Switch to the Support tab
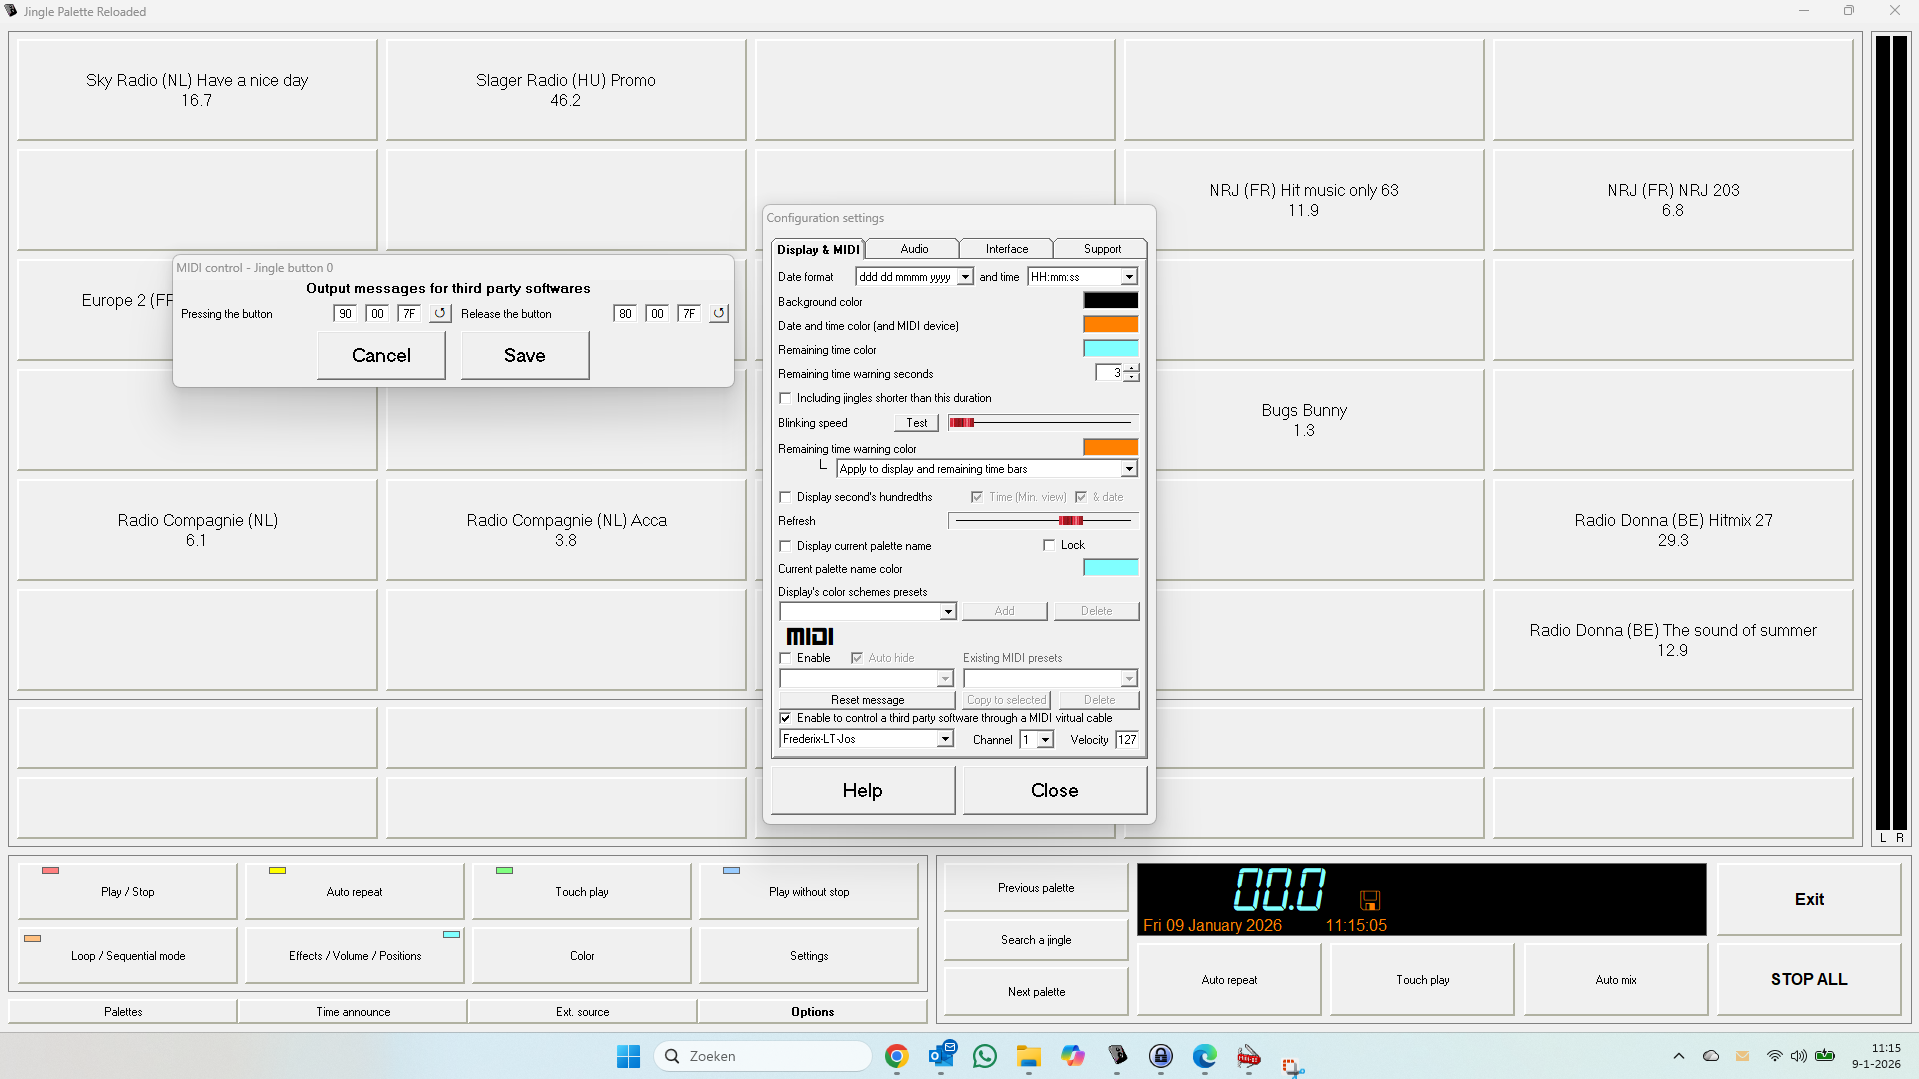 (x=1100, y=248)
